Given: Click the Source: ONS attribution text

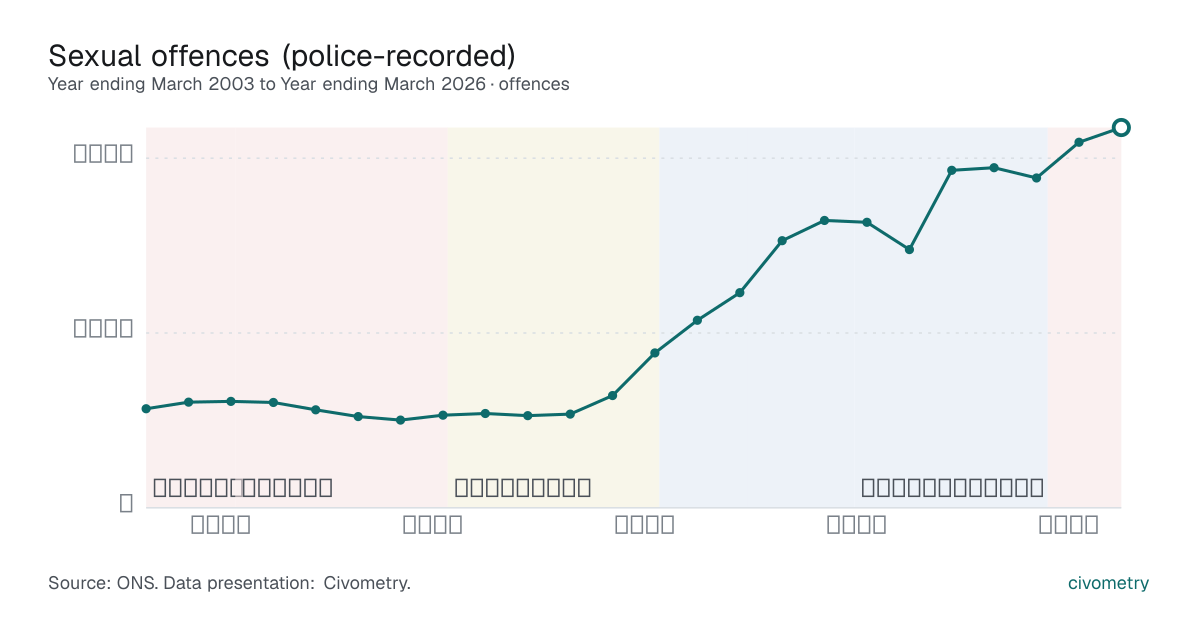Looking at the screenshot, I should (229, 583).
